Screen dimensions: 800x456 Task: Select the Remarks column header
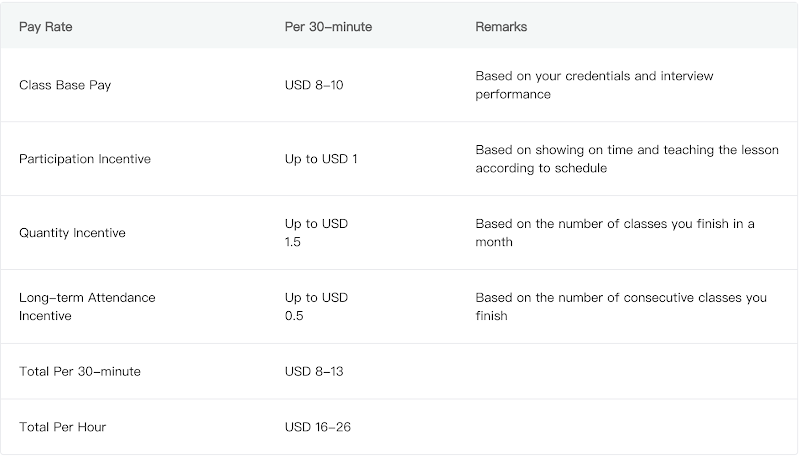pos(501,27)
